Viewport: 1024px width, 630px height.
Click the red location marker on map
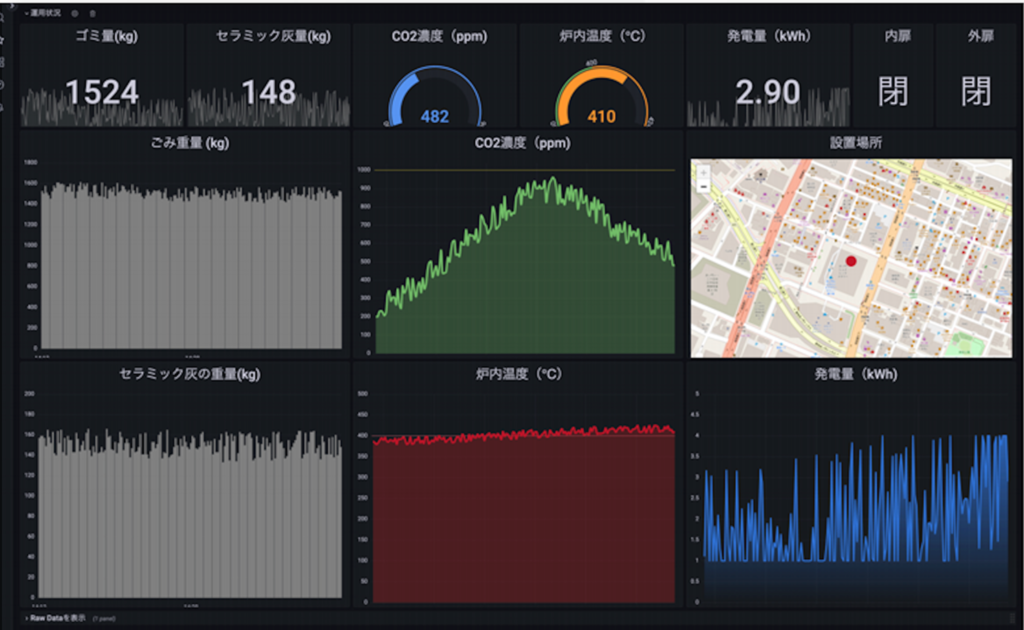pyautogui.click(x=851, y=260)
